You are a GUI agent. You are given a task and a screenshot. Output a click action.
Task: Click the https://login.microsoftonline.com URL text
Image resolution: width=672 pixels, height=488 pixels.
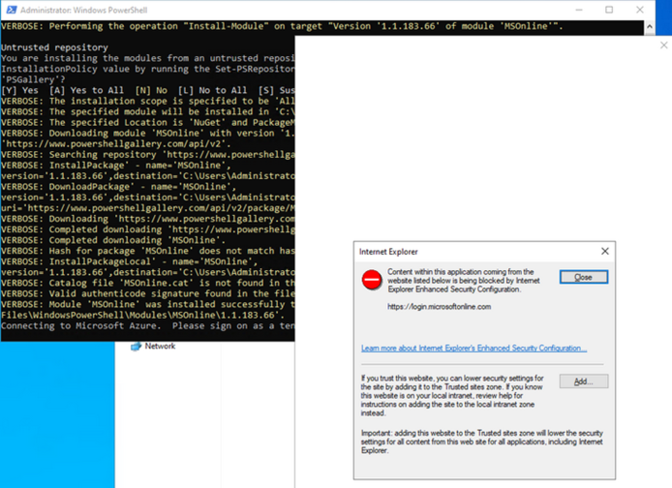click(x=439, y=307)
